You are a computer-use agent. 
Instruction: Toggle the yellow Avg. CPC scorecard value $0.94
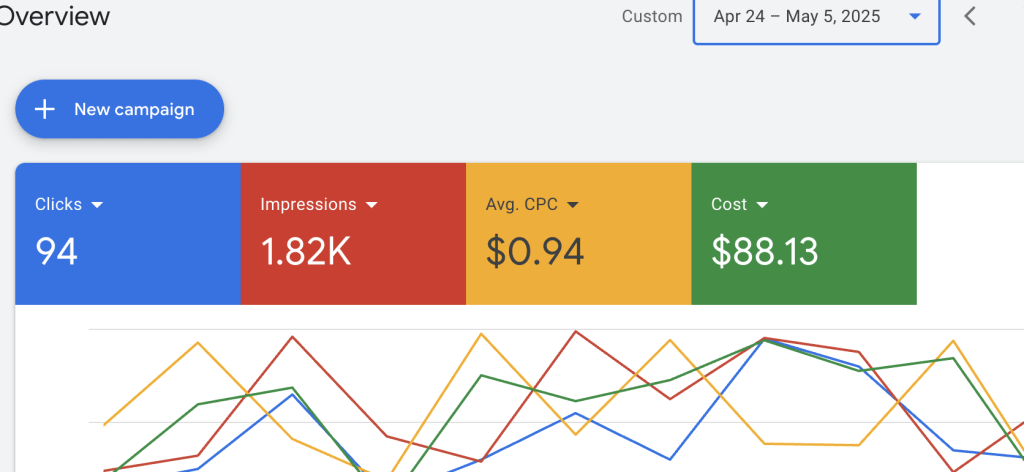pyautogui.click(x=535, y=252)
